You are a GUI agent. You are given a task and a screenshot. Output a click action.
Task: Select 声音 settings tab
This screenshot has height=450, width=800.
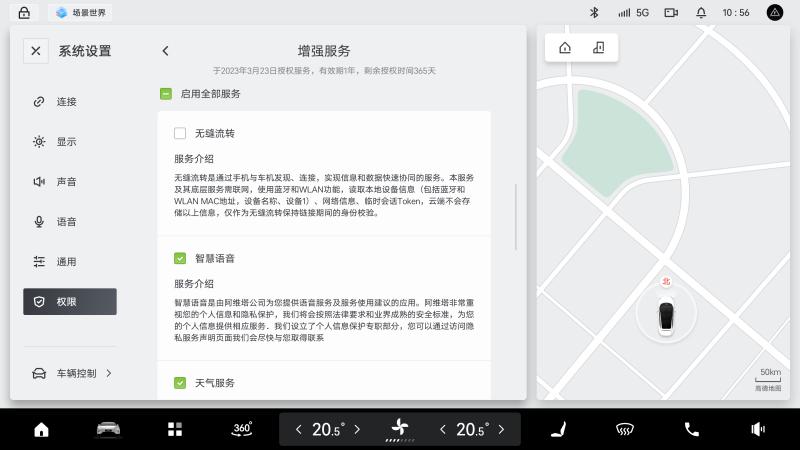70,182
